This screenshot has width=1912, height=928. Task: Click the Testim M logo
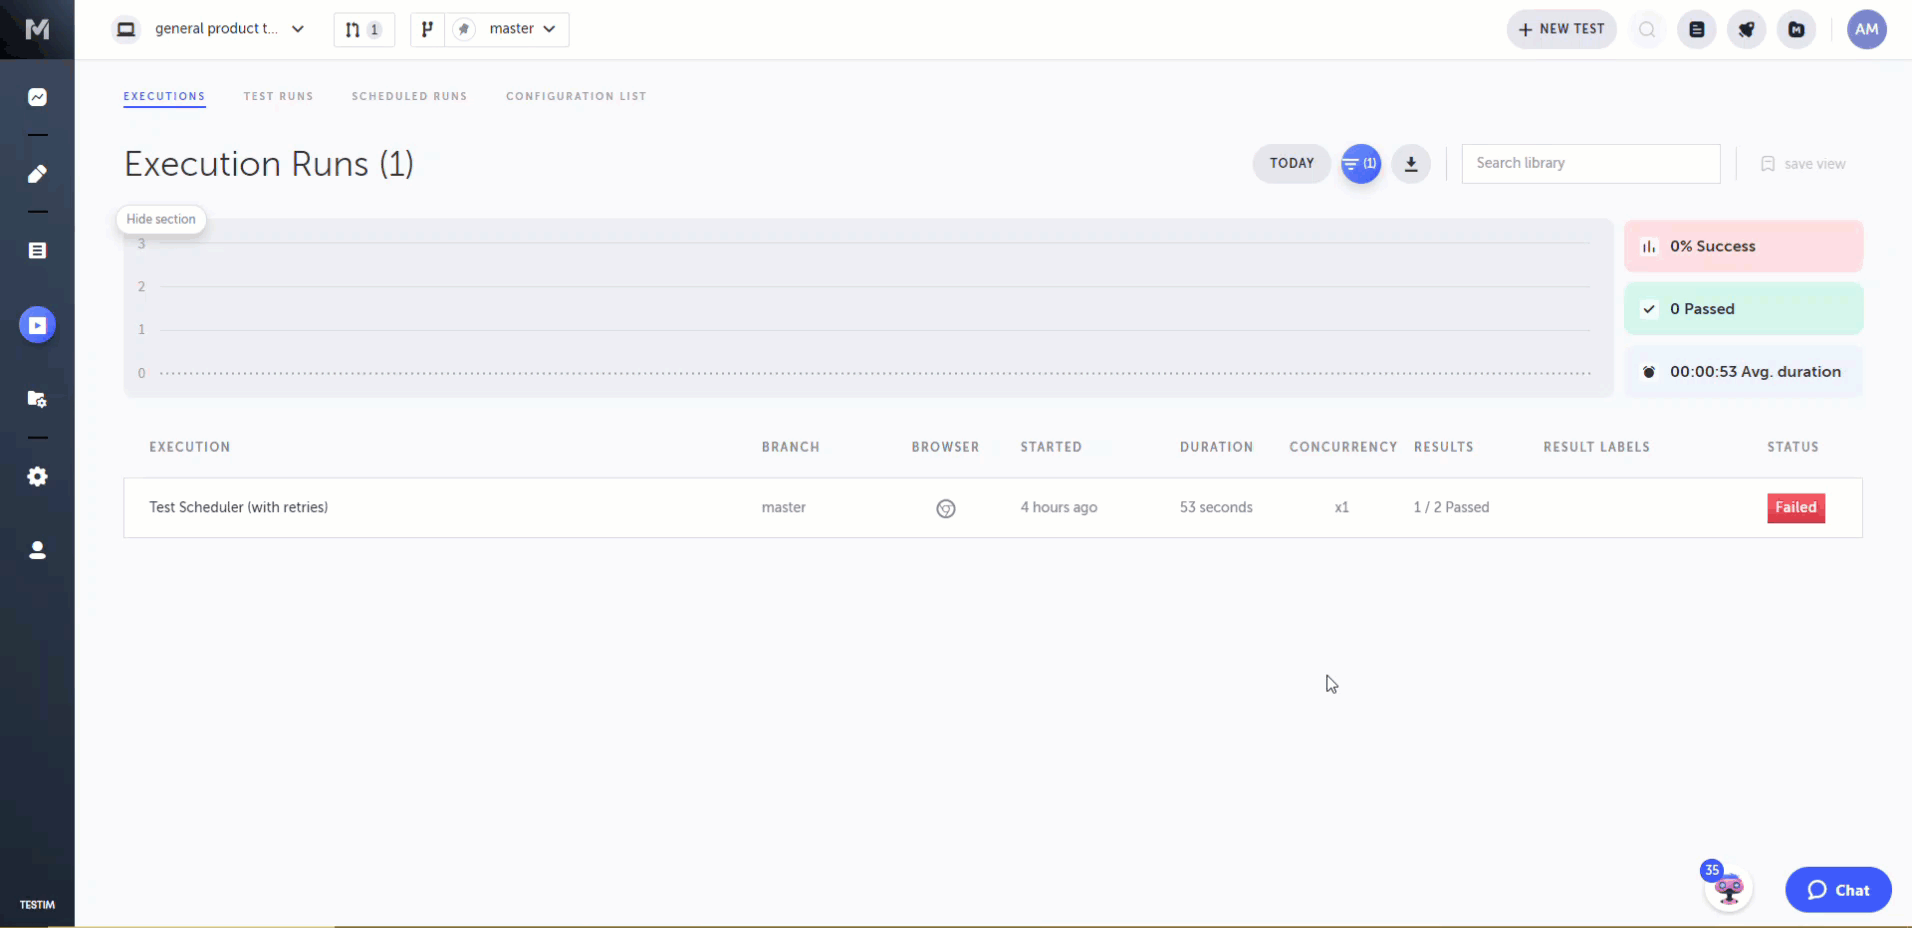37,29
